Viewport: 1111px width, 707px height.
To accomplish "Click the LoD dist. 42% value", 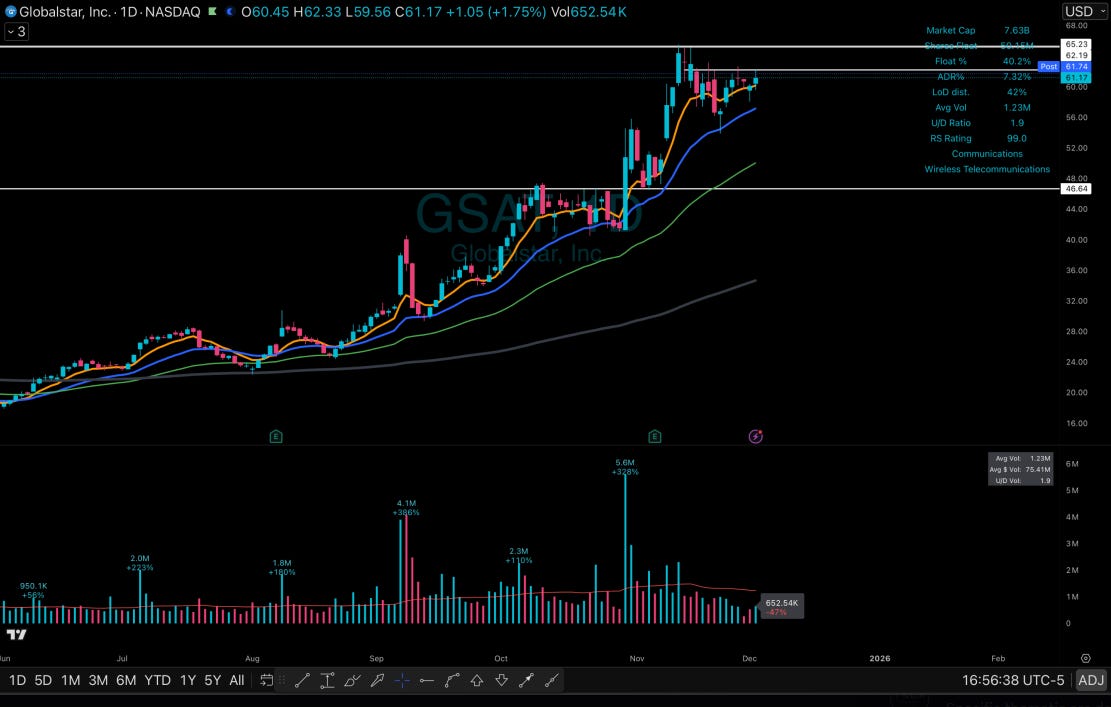I will pyautogui.click(x=1016, y=92).
